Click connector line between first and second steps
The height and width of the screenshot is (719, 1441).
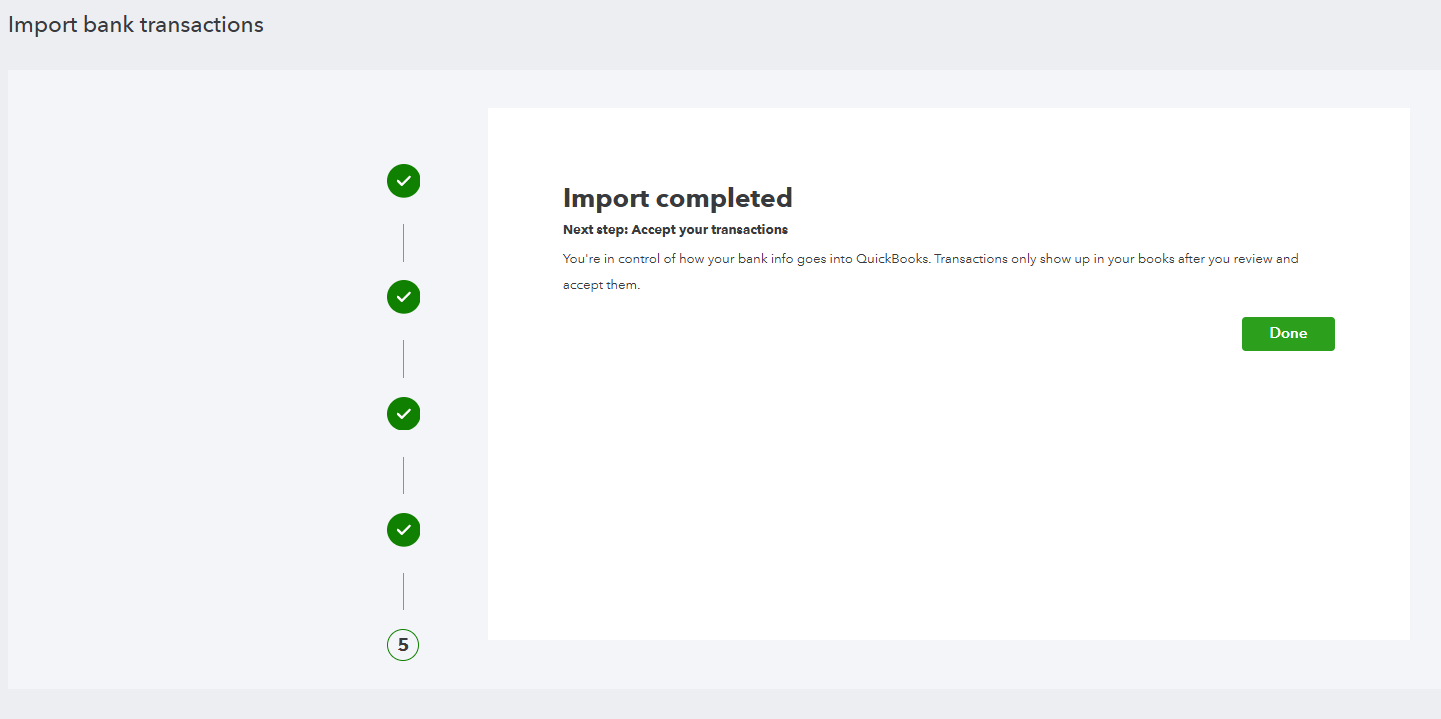point(403,242)
